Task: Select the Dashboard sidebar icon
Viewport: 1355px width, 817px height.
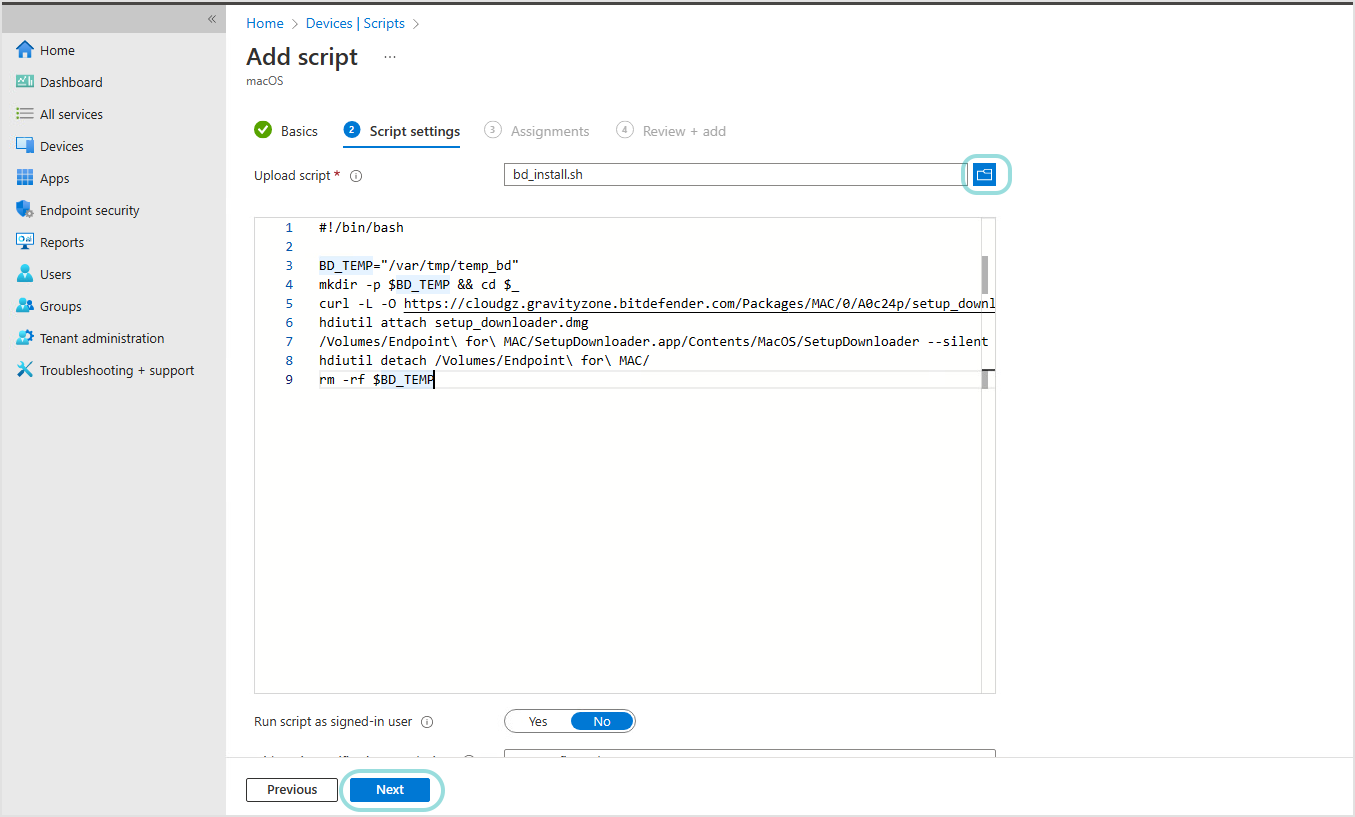Action: coord(70,81)
